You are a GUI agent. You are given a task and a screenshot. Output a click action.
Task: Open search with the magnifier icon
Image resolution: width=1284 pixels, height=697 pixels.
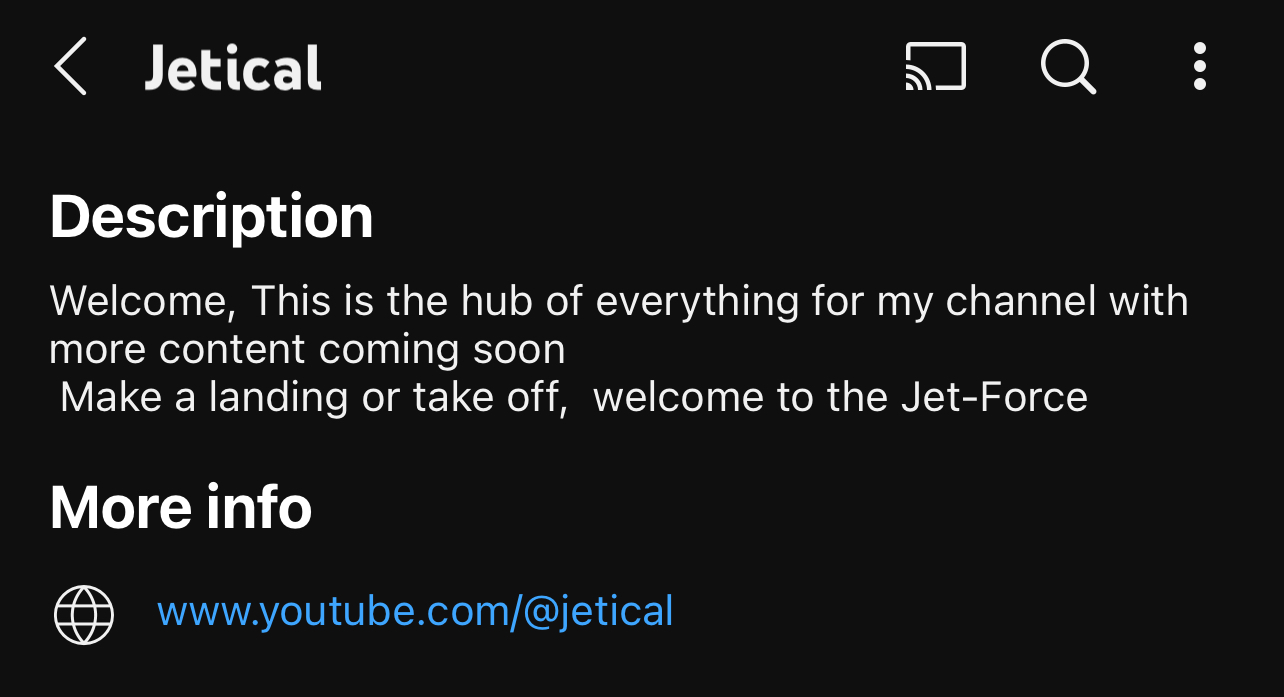(x=1068, y=68)
